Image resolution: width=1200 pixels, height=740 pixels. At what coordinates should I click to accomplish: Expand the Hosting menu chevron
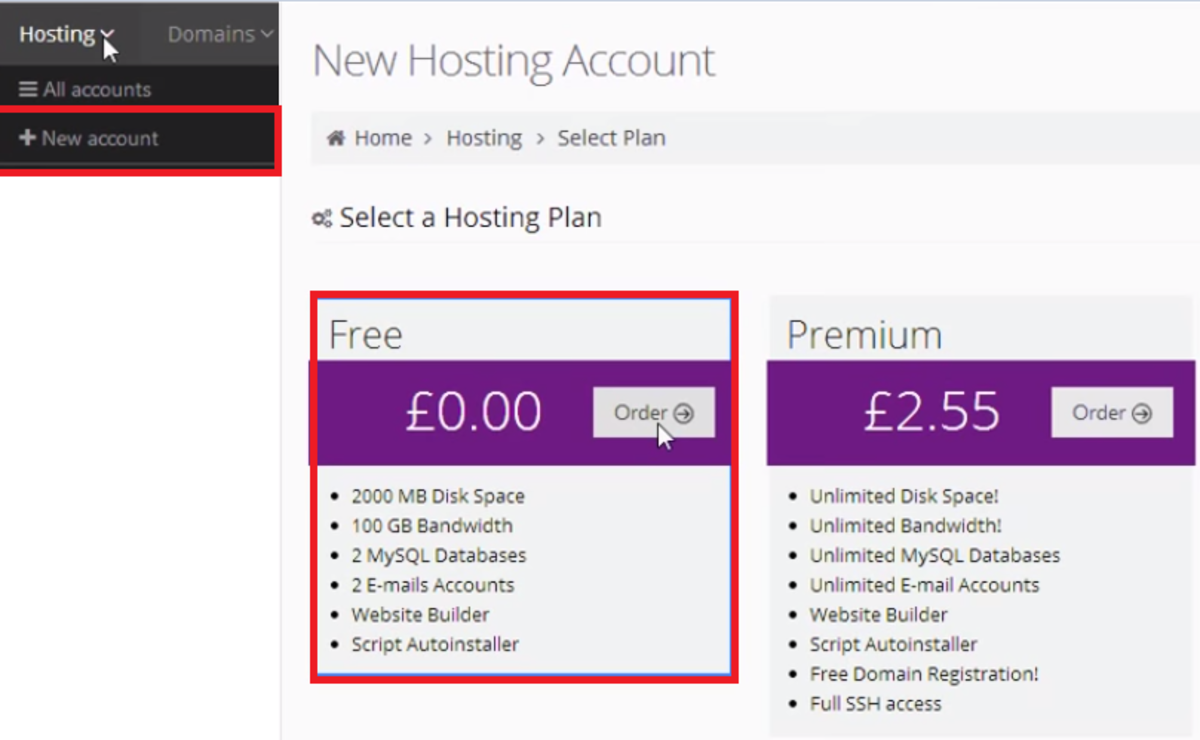coord(105,33)
